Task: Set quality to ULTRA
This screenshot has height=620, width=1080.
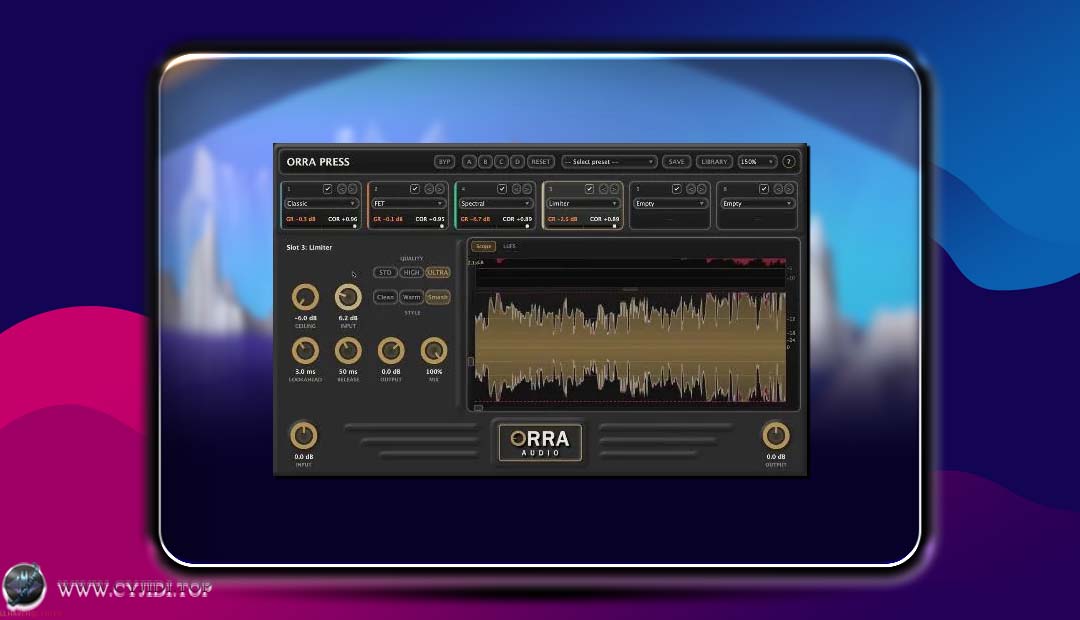Action: point(437,273)
